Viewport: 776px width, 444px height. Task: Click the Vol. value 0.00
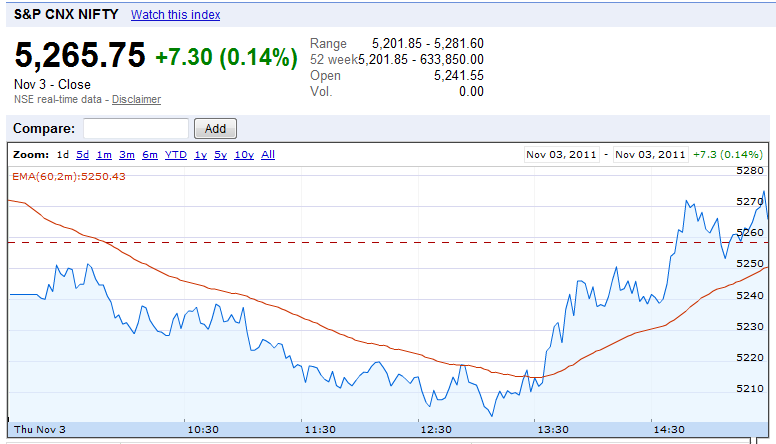[471, 92]
